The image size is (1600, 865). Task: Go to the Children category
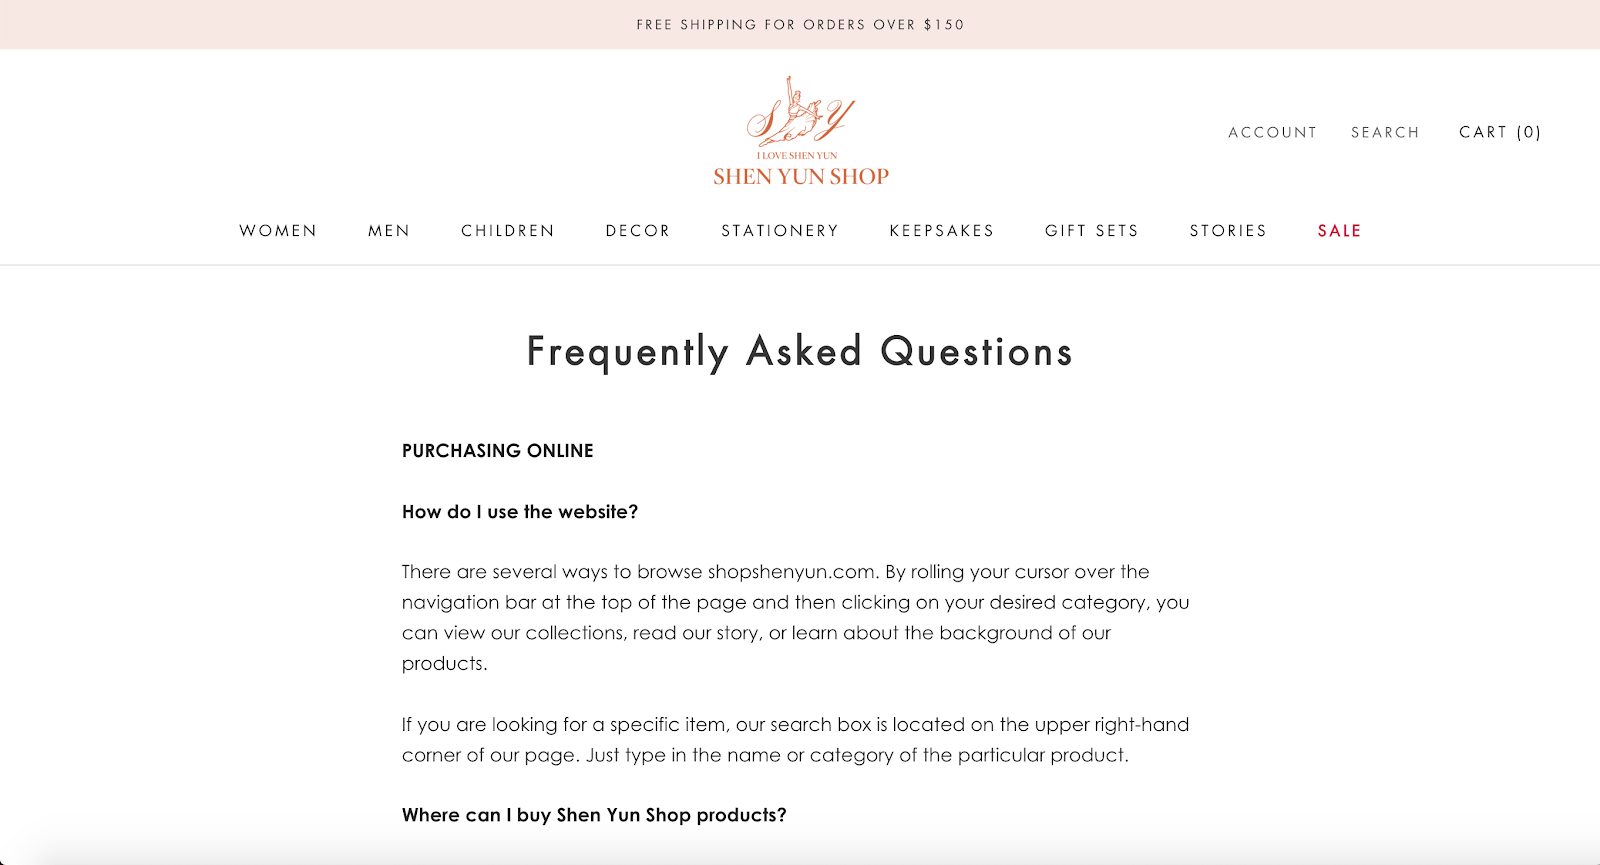(508, 231)
